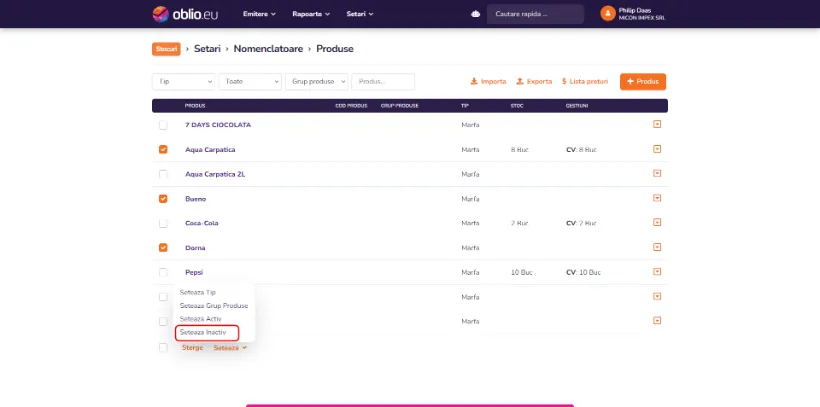
Task: Tick the Pepsi checkbox
Action: coord(163,273)
